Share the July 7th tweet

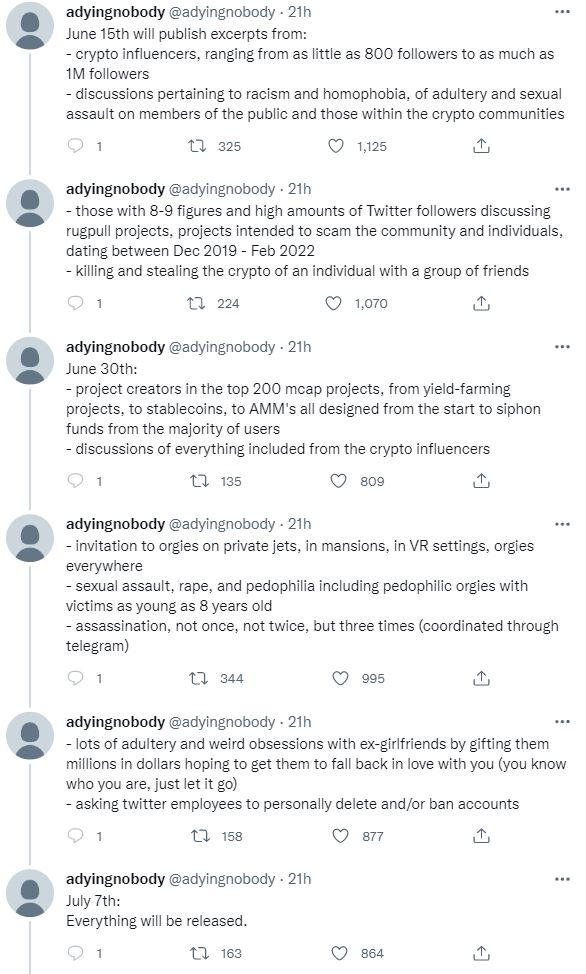(482, 953)
